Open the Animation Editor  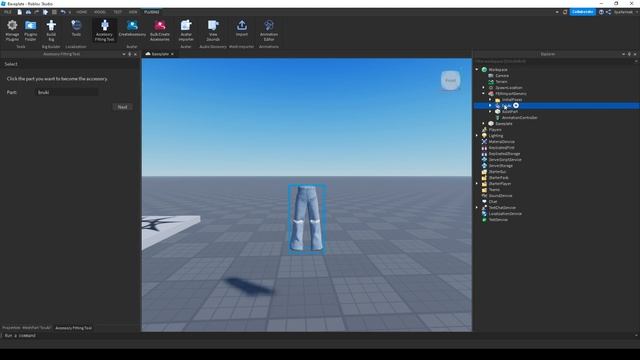pyautogui.click(x=269, y=31)
